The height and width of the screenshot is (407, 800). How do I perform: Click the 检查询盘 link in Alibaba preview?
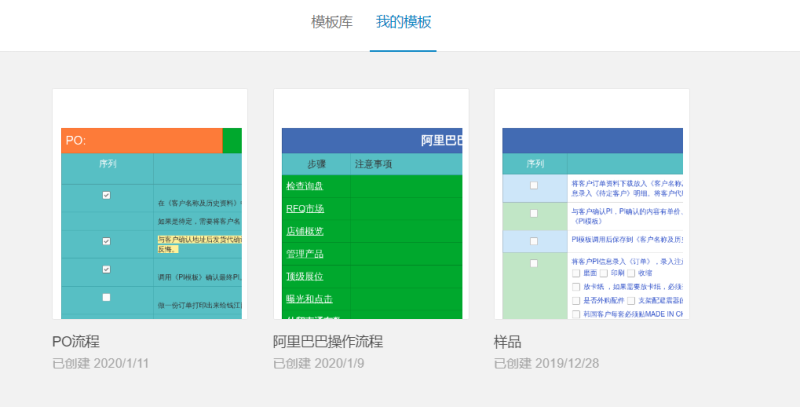coord(305,186)
